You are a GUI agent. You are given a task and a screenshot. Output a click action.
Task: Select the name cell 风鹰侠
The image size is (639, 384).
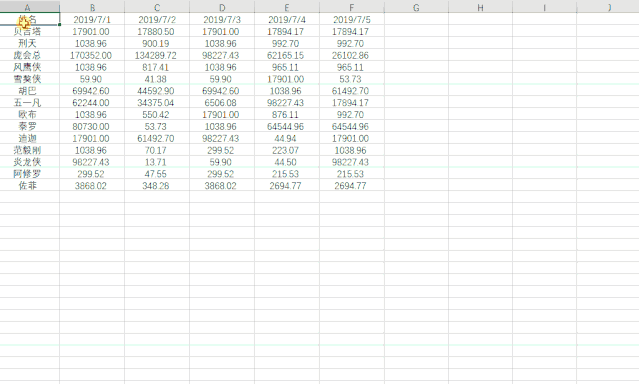point(30,67)
